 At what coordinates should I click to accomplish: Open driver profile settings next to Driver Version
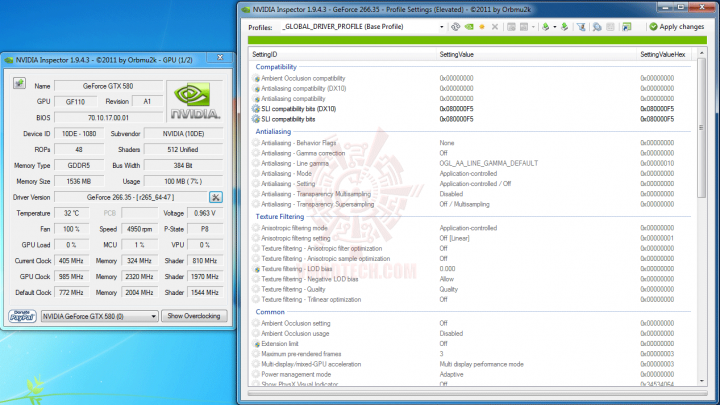[216, 197]
